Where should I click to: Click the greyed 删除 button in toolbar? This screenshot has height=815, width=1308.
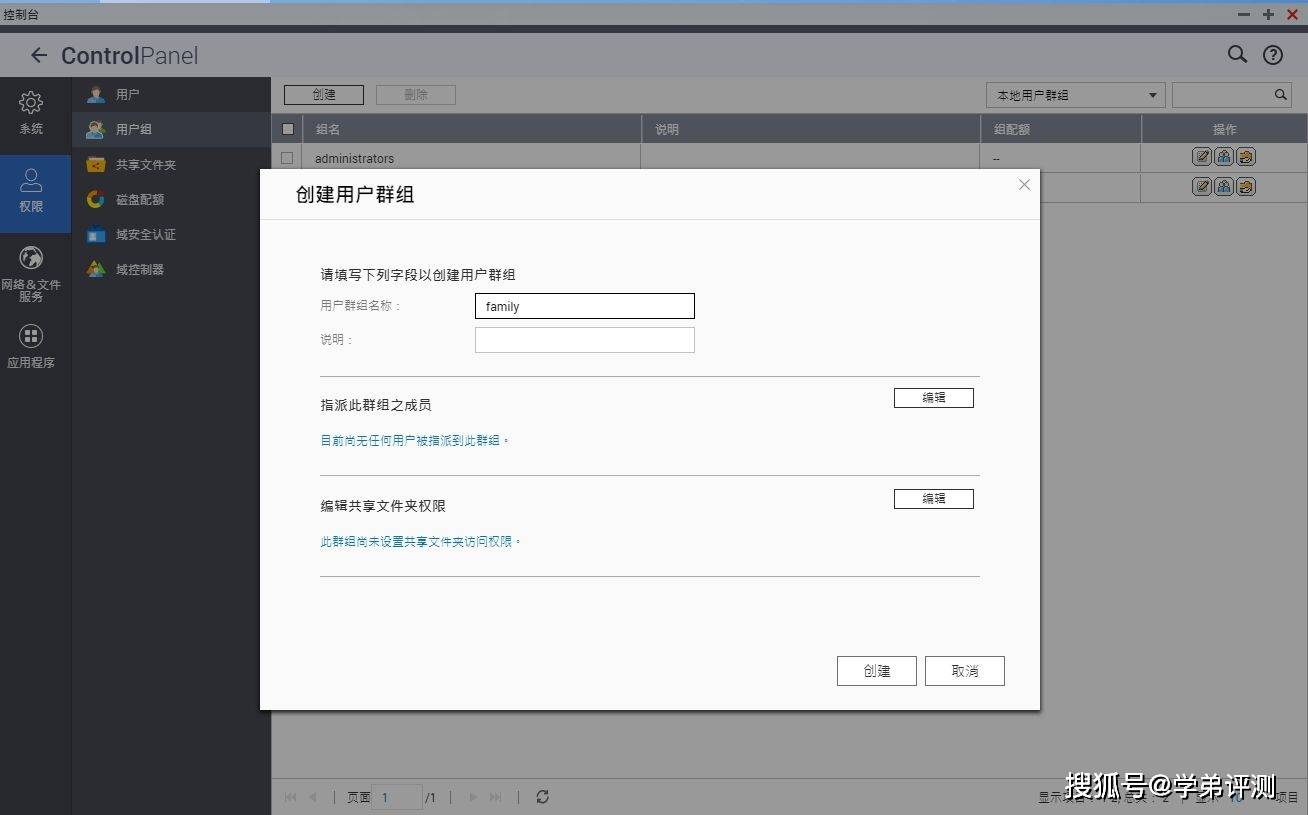pos(416,95)
